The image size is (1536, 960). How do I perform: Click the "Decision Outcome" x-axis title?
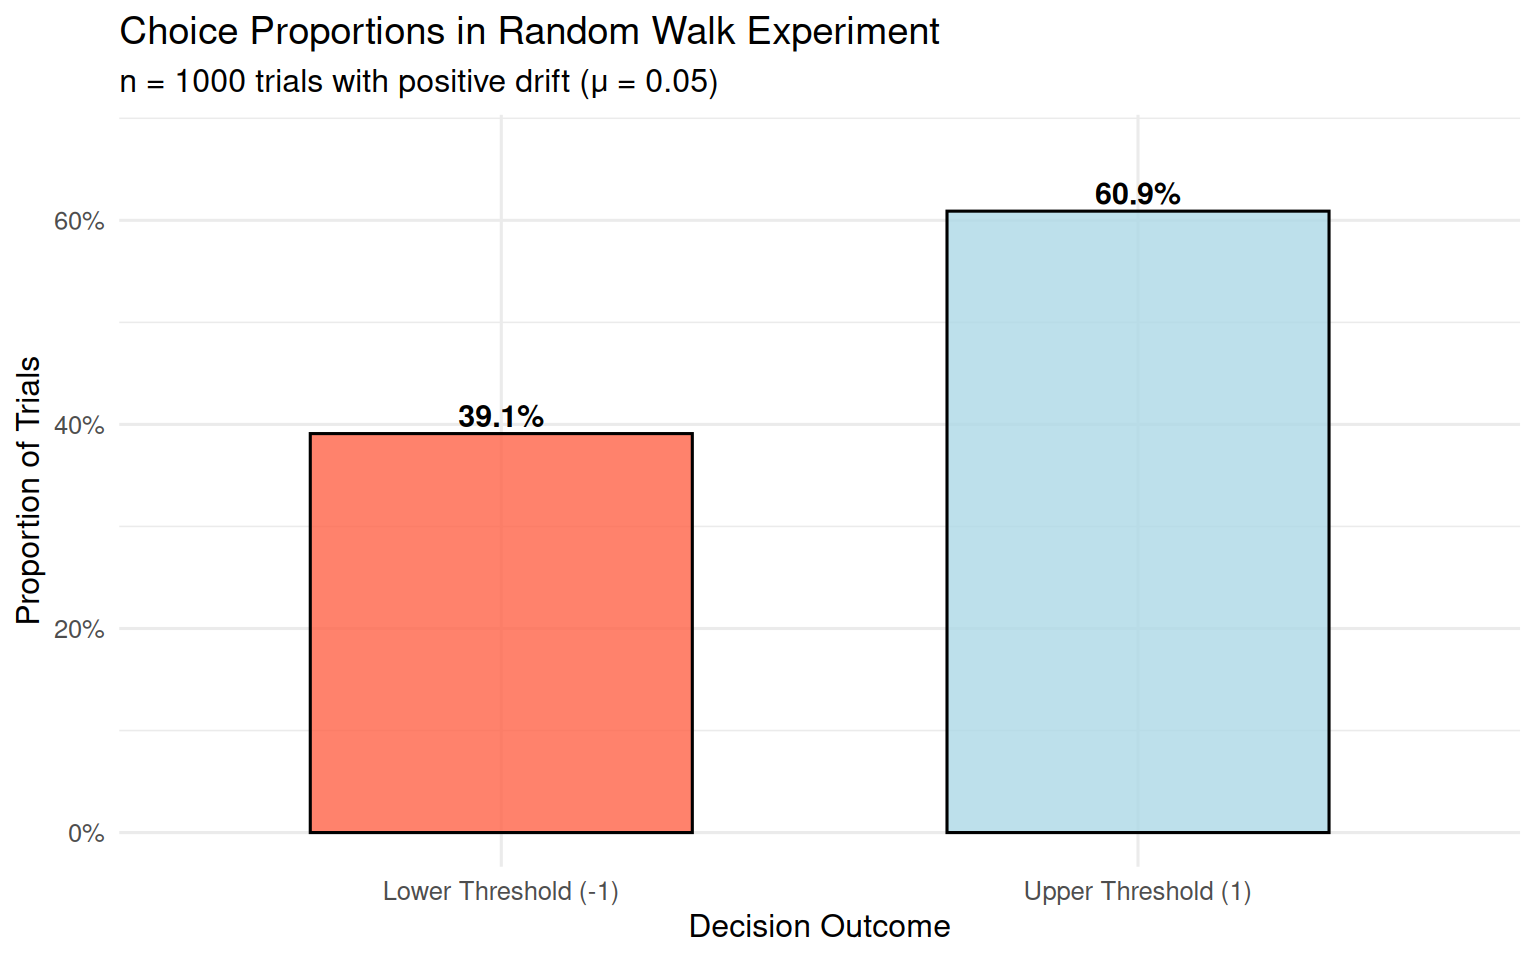819,926
